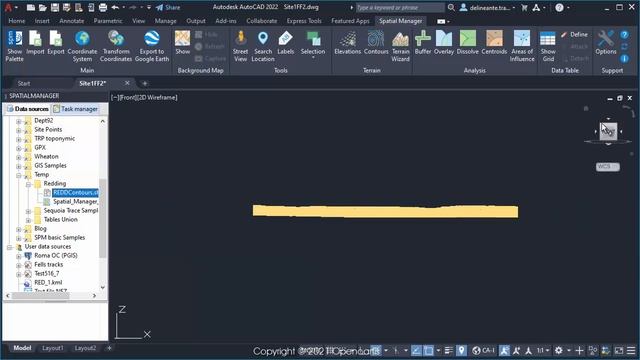Select the REDDContours file in tree
The width and height of the screenshot is (640, 360).
tap(76, 192)
